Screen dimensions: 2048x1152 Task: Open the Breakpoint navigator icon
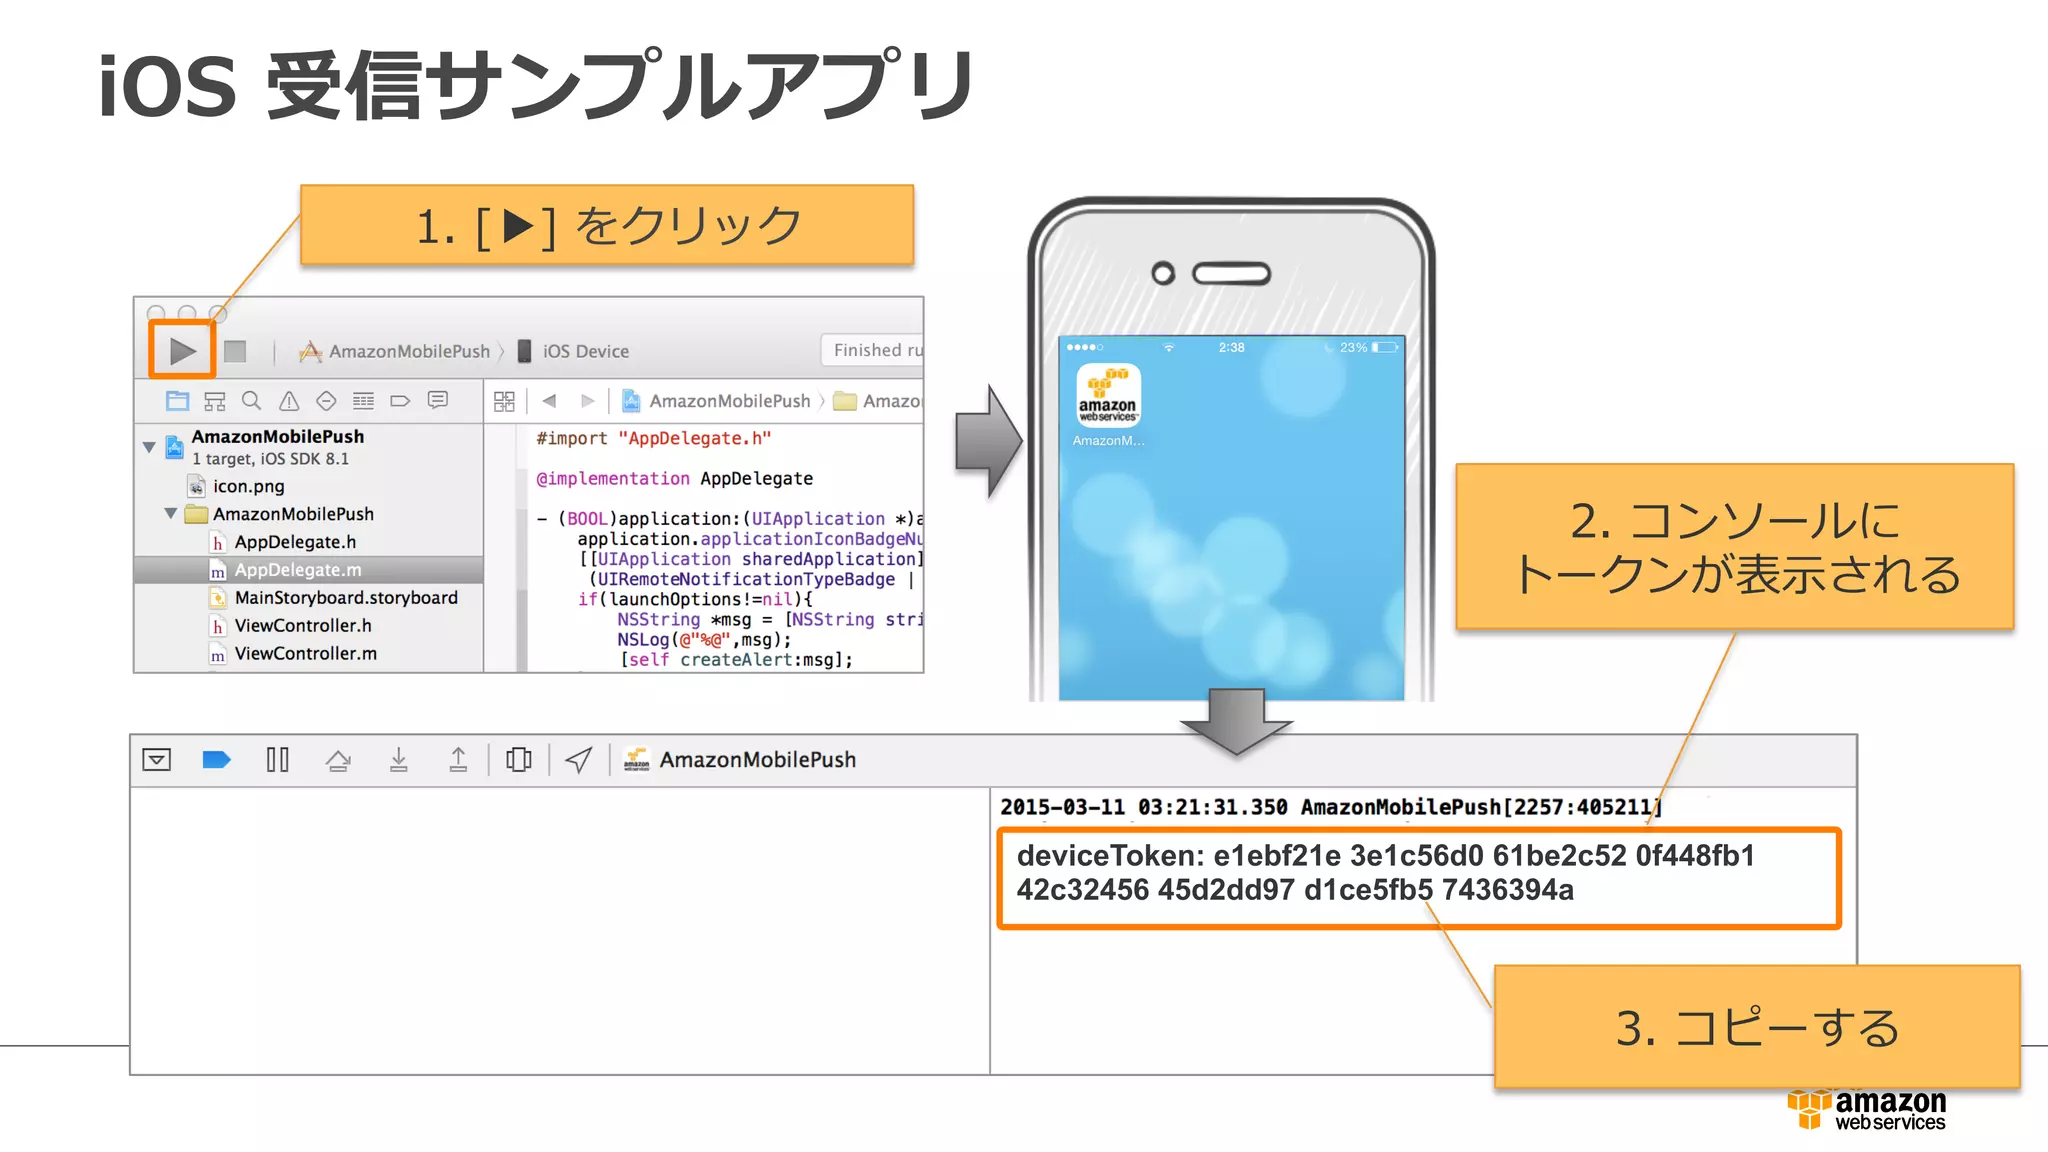[x=400, y=401]
